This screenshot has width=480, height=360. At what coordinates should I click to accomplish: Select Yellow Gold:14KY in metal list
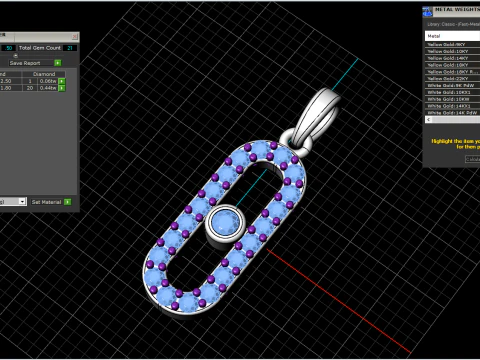tap(452, 58)
